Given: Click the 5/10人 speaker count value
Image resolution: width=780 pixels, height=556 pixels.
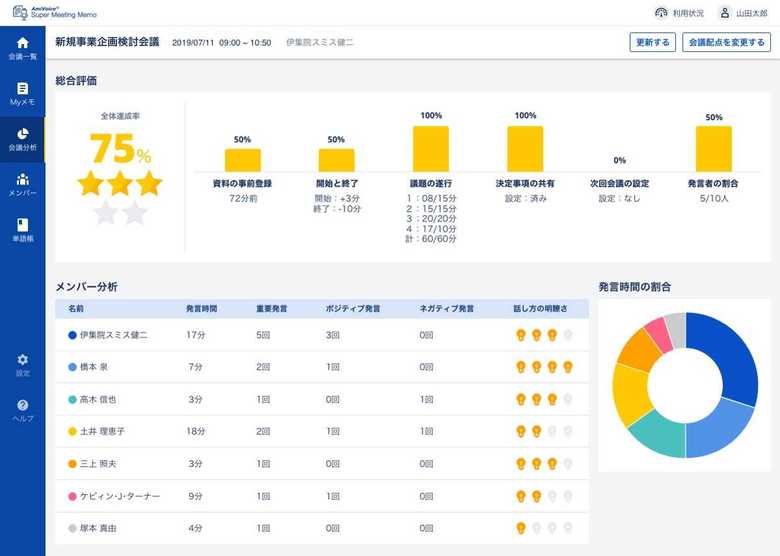Looking at the screenshot, I should (x=714, y=198).
